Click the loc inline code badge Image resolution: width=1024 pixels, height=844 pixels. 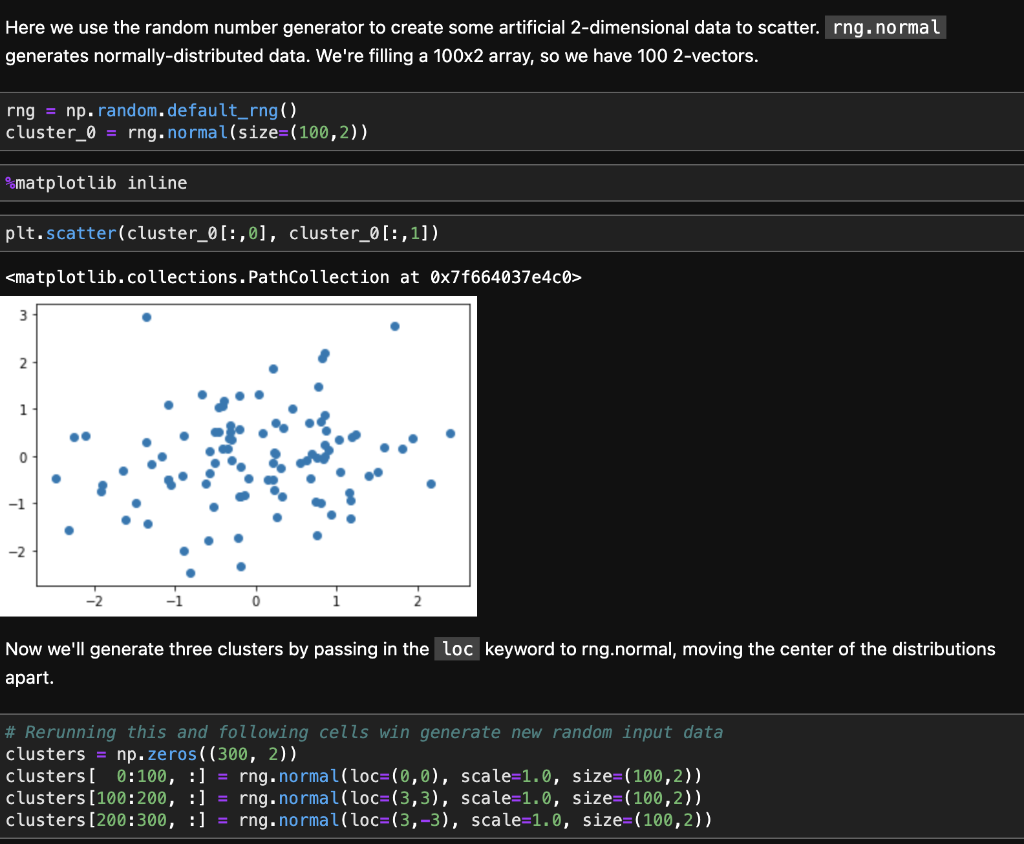tap(456, 649)
